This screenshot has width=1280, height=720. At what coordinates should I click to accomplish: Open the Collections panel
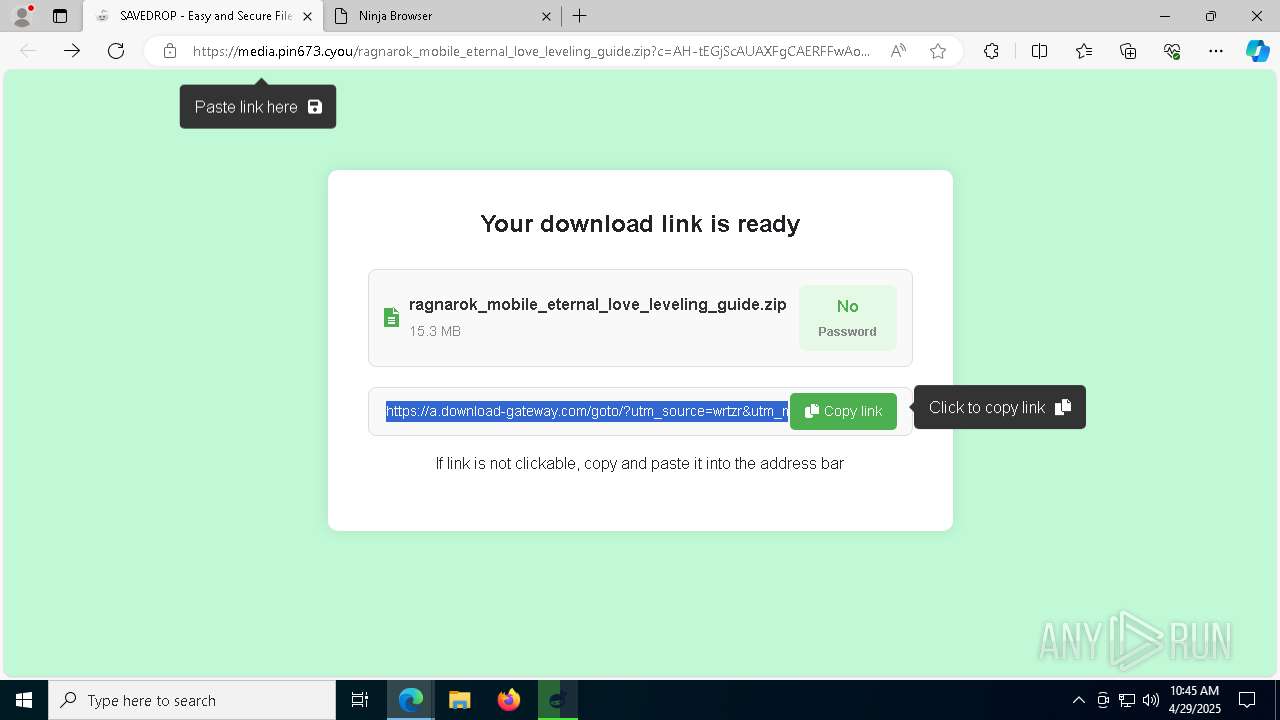pyautogui.click(x=1128, y=51)
